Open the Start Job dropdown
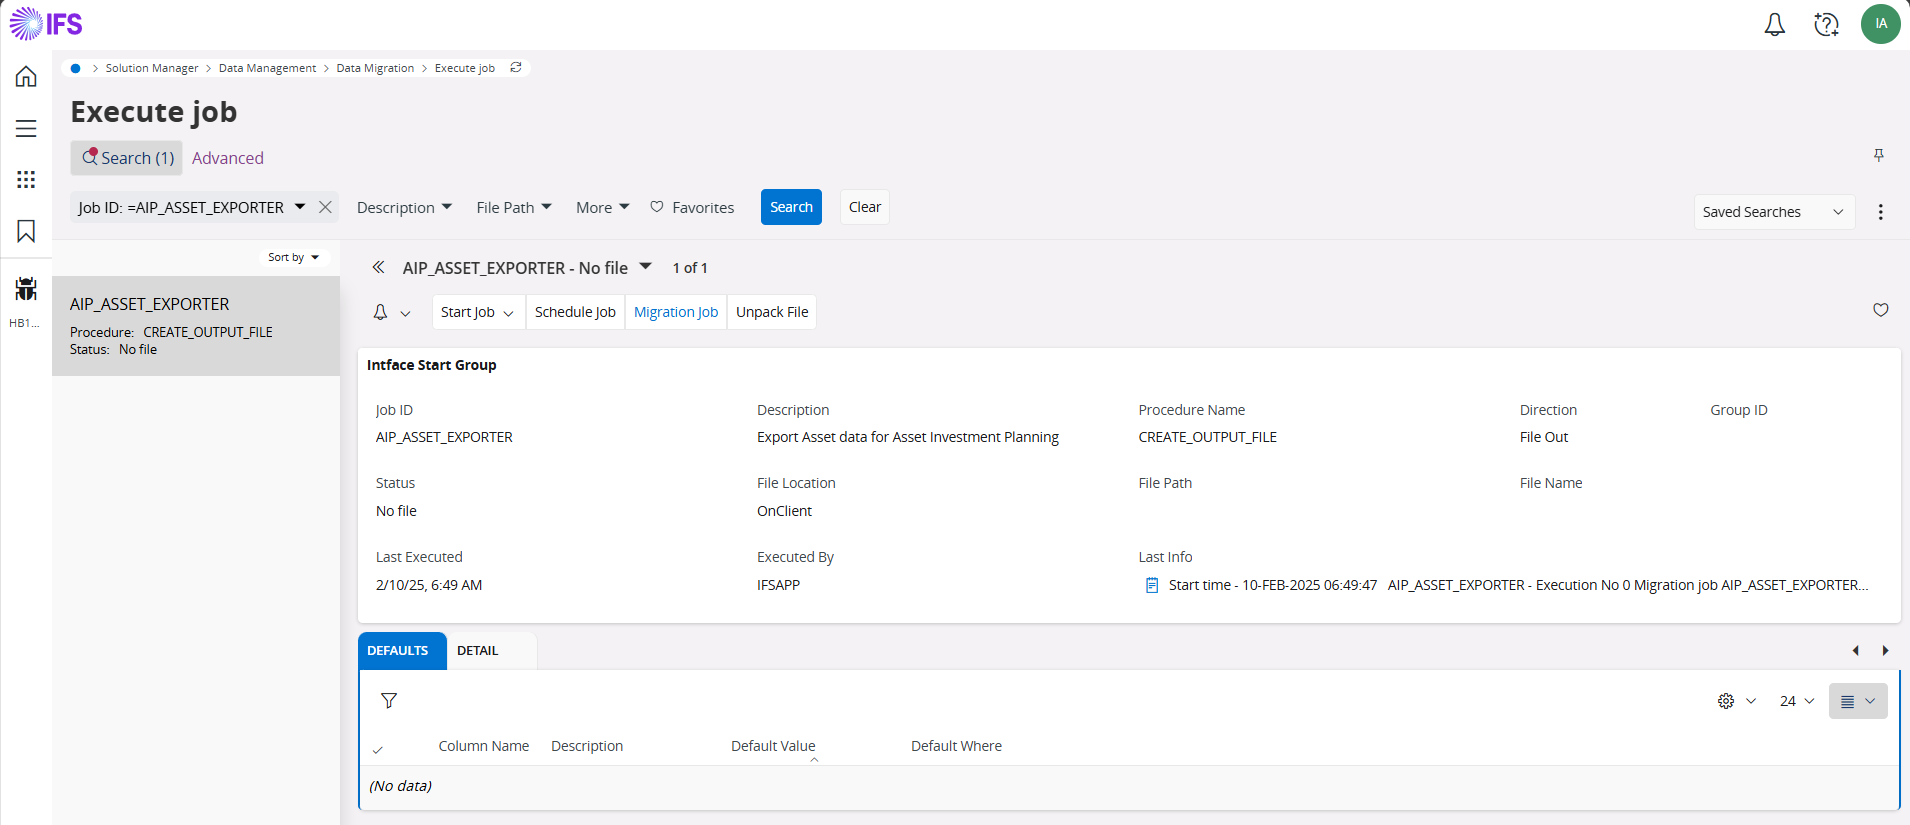Viewport: 1910px width, 825px height. [477, 312]
